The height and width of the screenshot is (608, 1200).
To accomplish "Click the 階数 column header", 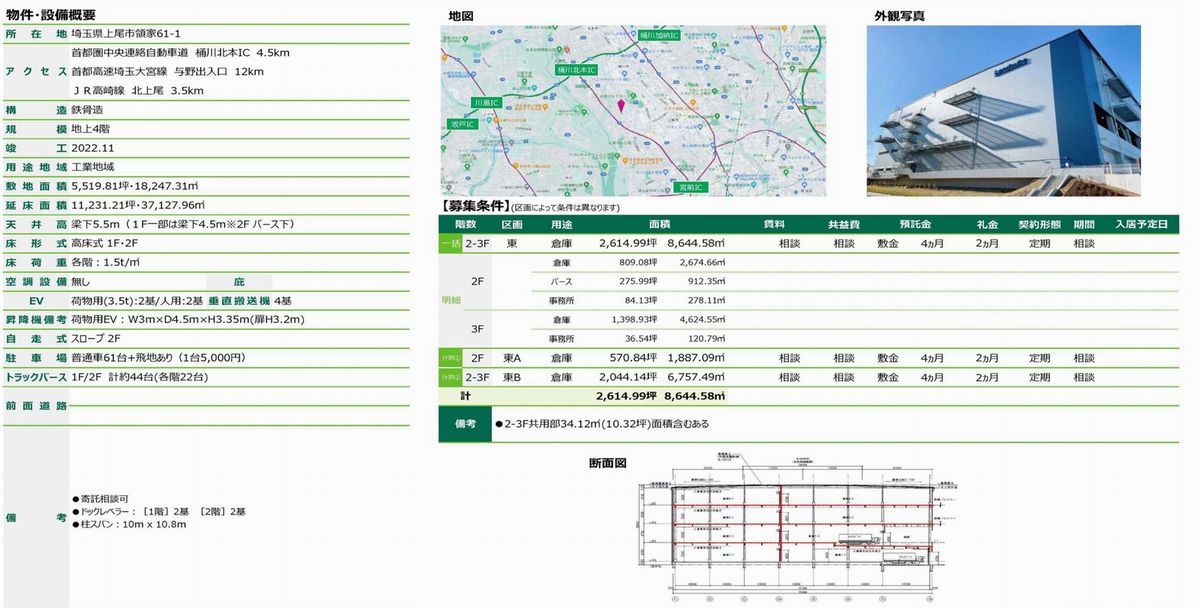I will pyautogui.click(x=465, y=225).
